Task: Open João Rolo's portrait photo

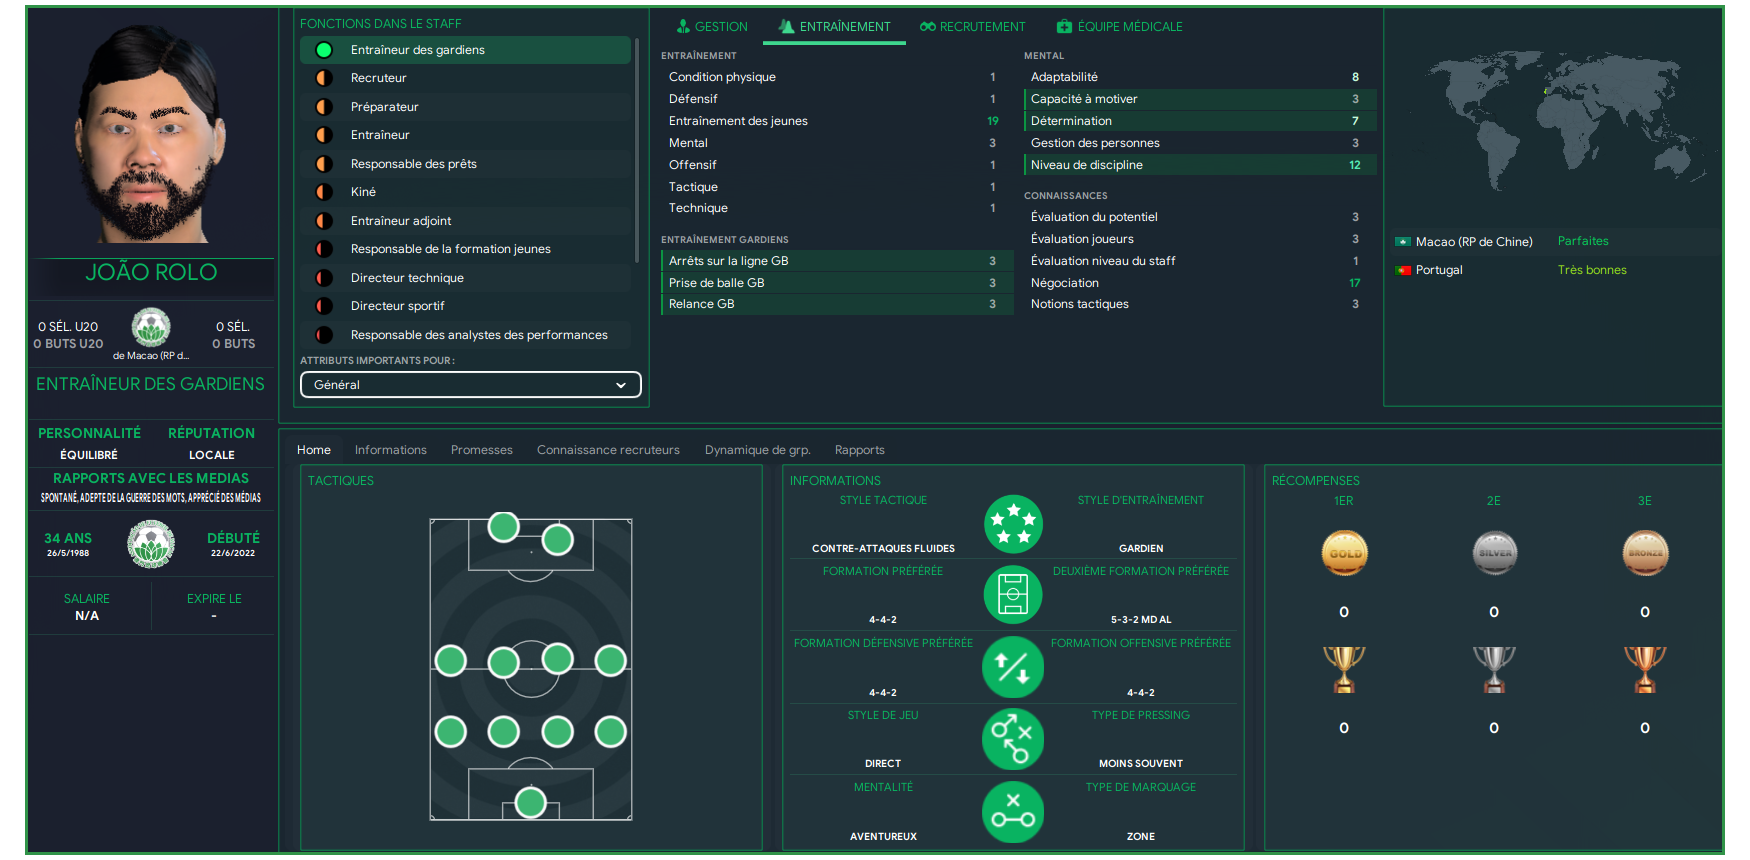Action: pyautogui.click(x=152, y=133)
